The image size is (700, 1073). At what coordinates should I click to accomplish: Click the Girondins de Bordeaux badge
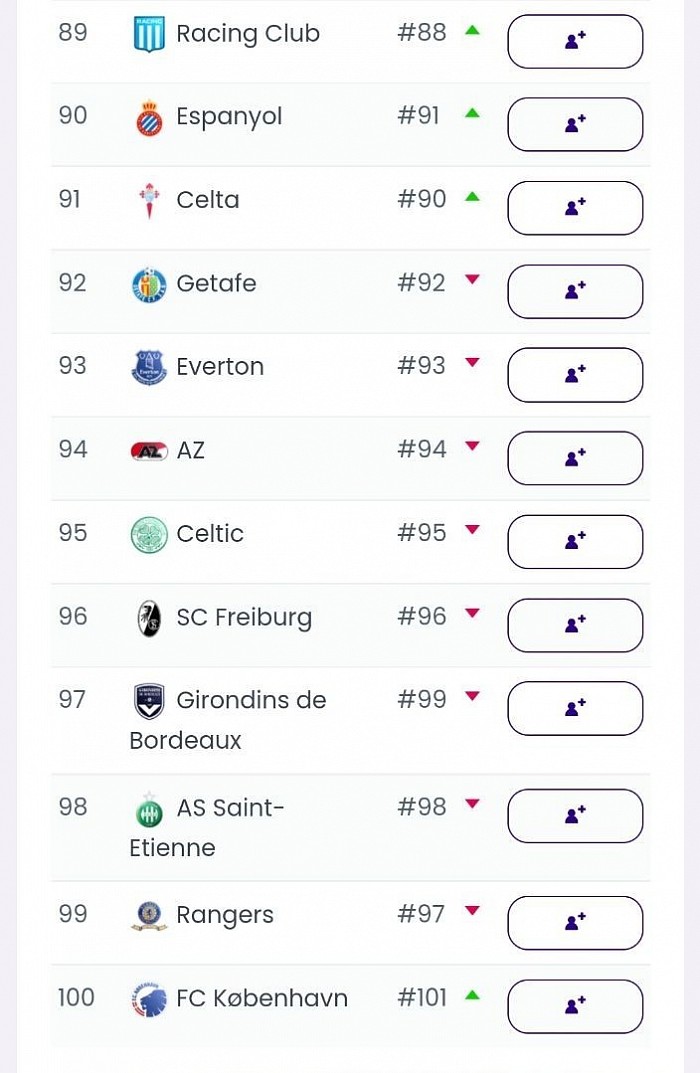tap(148, 701)
